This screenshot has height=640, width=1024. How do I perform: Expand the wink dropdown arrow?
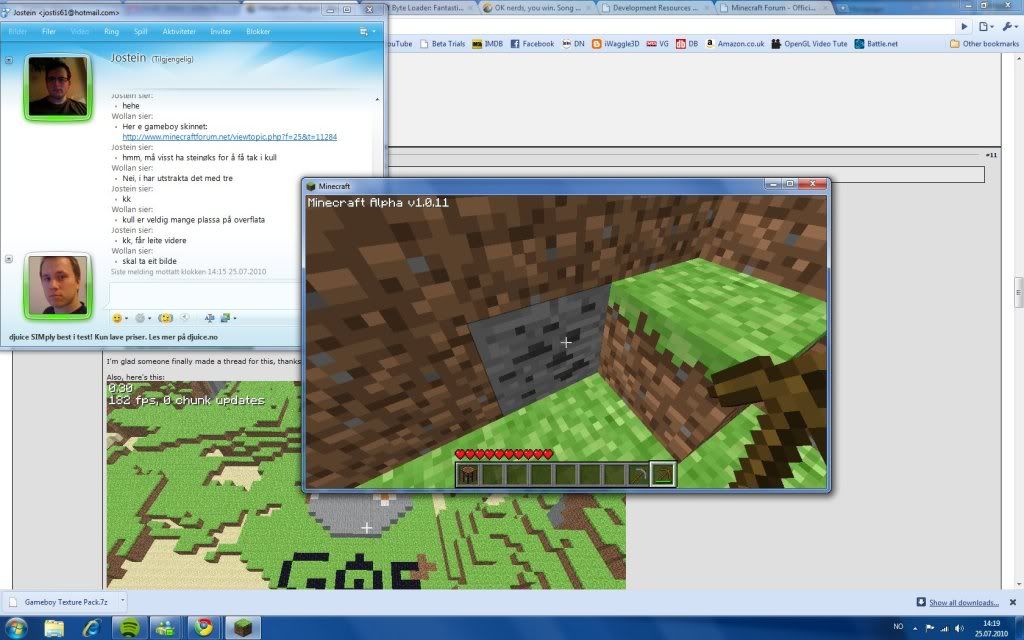tap(149, 319)
